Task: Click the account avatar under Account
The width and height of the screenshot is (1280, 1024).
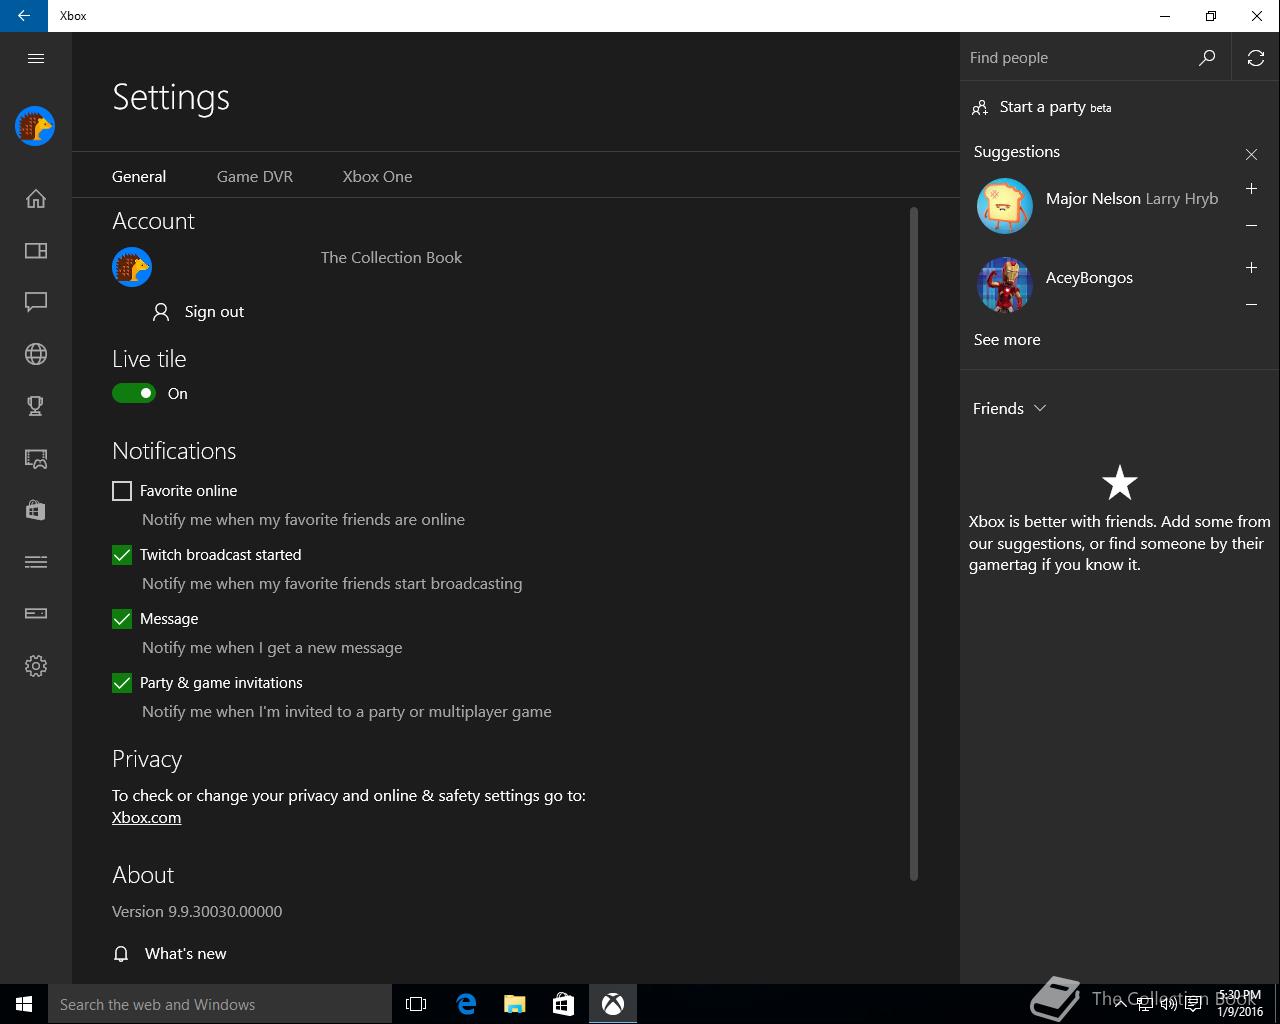Action: click(x=132, y=267)
